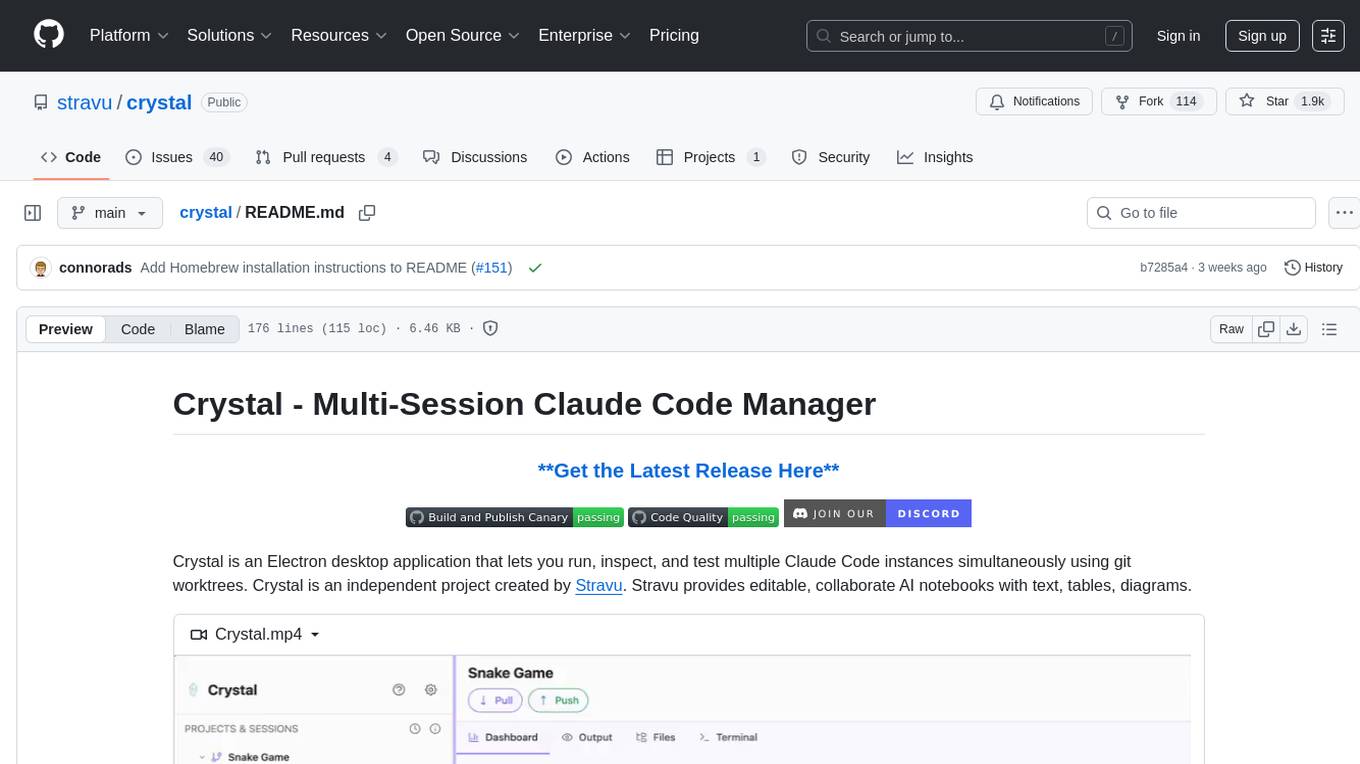Open Get the Latest Release Here link
Screen dimensions: 1360x764
tap(688, 470)
